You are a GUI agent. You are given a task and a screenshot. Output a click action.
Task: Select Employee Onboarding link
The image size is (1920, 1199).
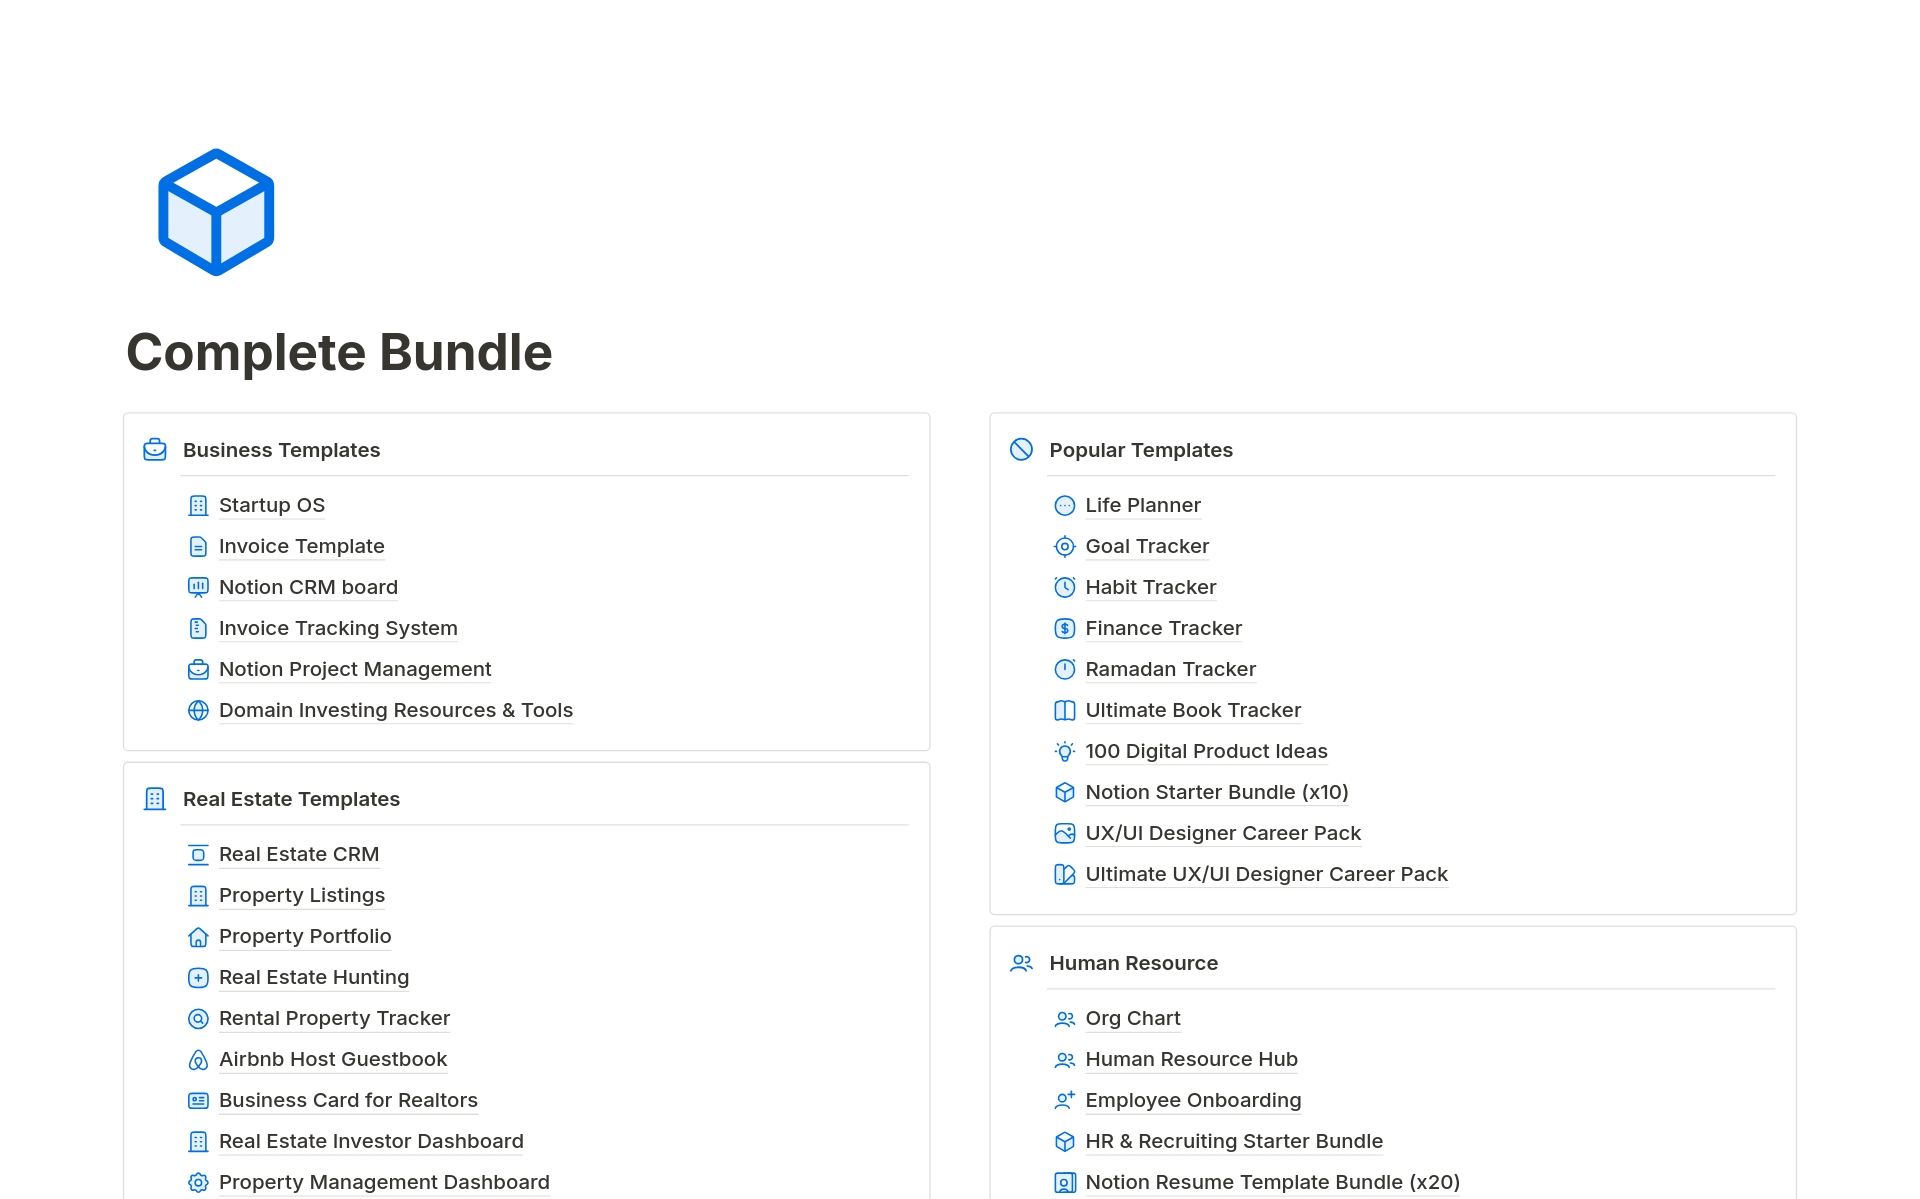1192,1100
